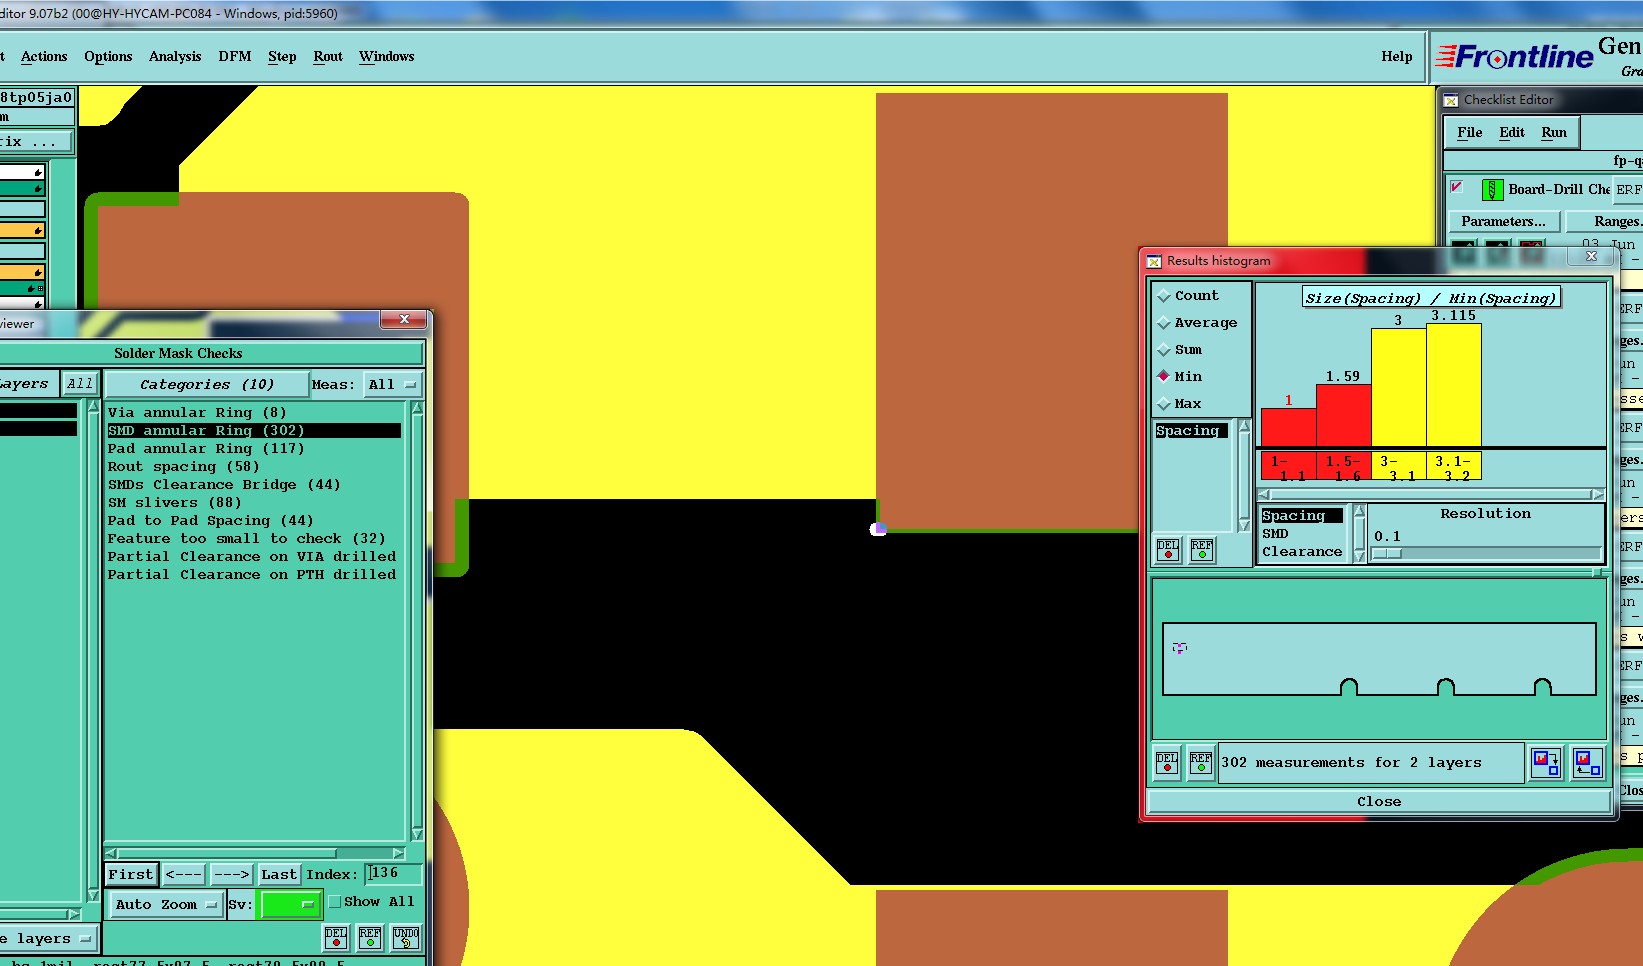Click Categories (10) header button

pyautogui.click(x=207, y=385)
